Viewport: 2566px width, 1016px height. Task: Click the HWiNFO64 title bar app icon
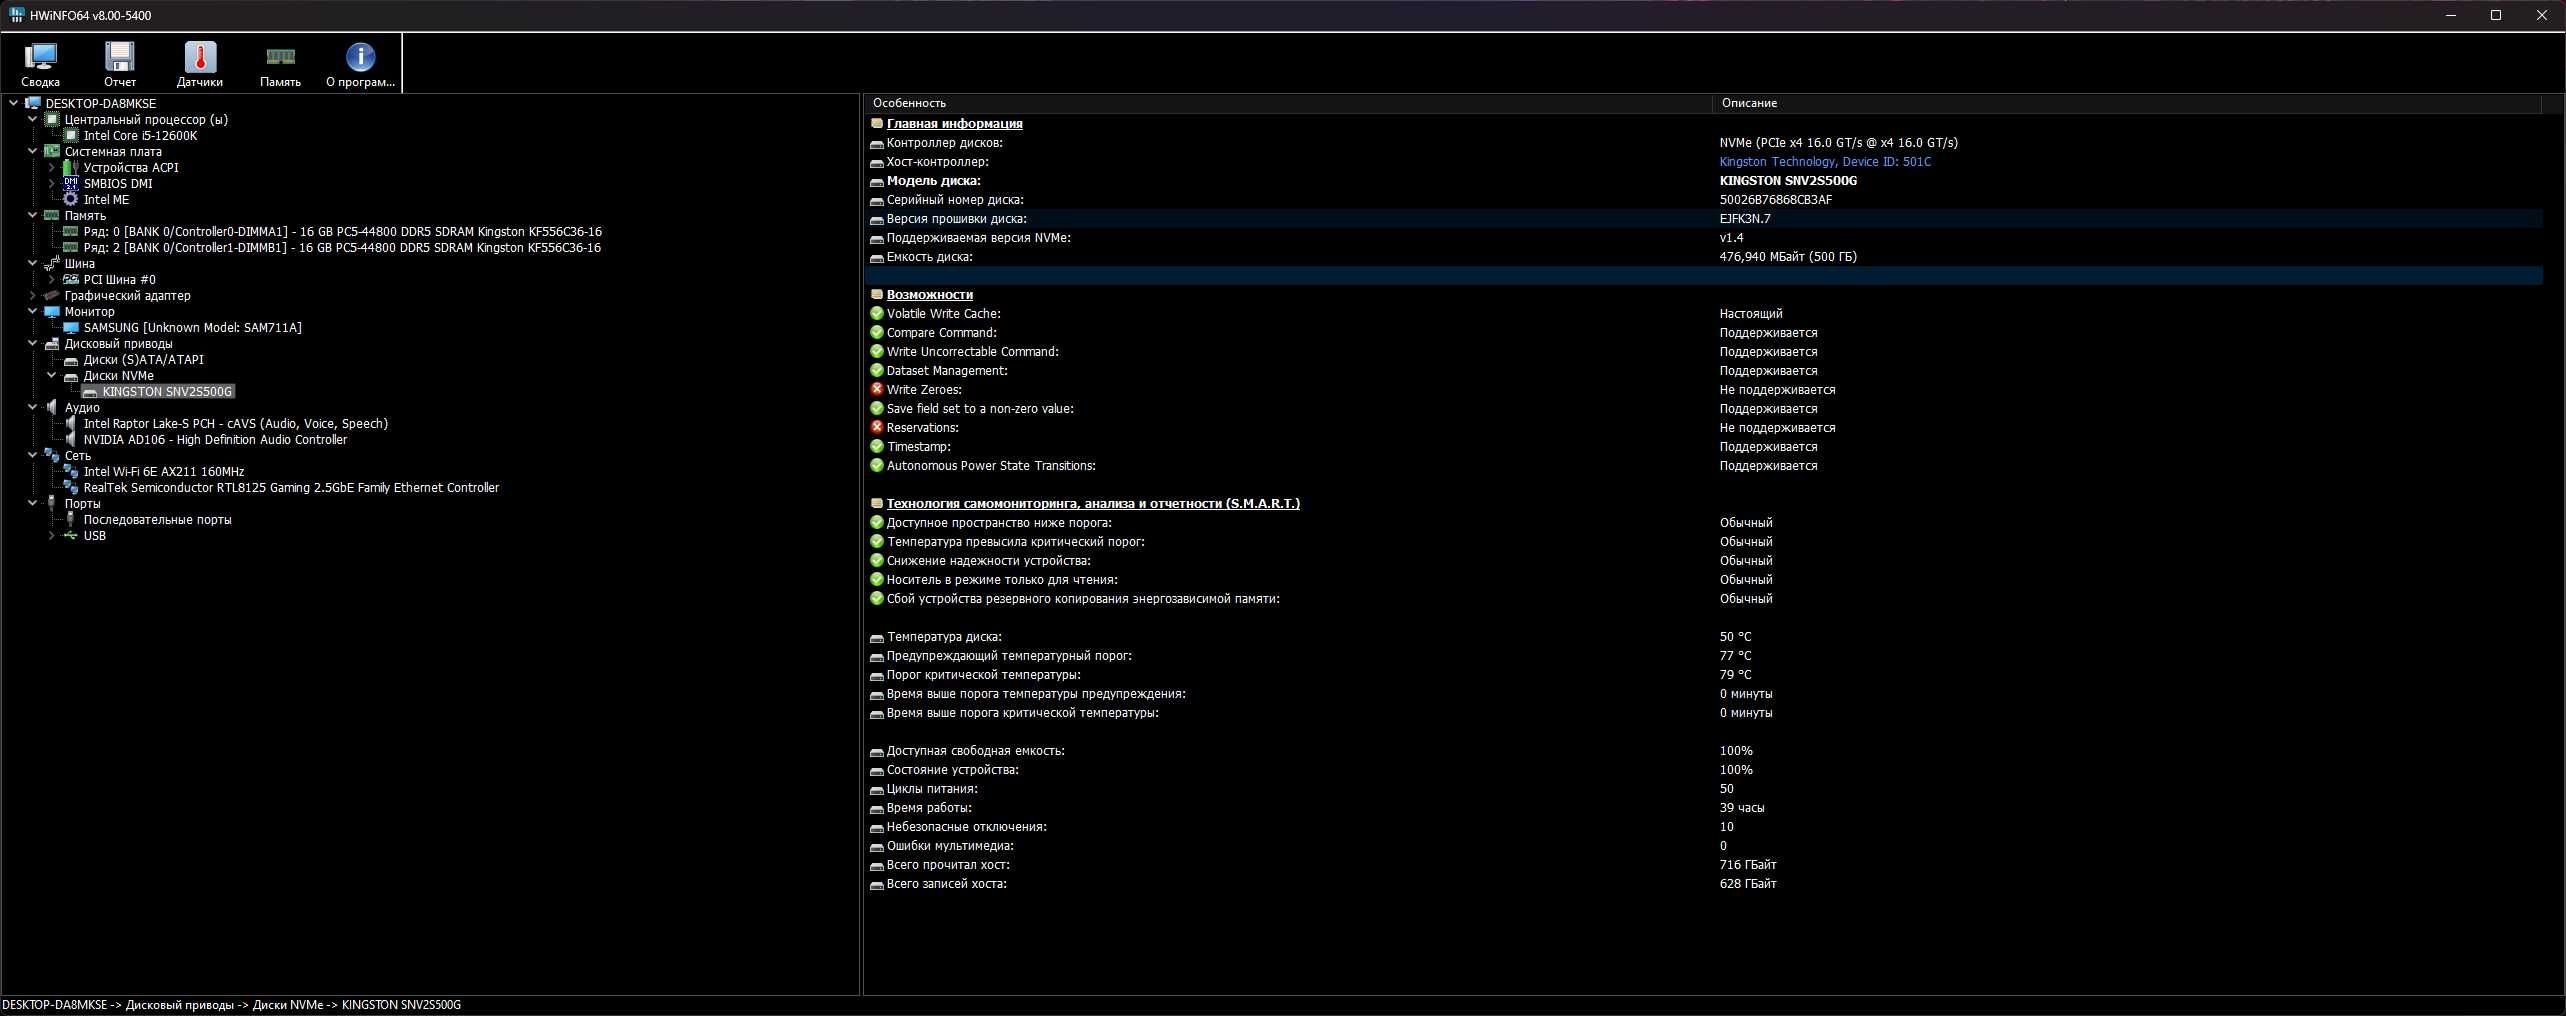(x=16, y=15)
